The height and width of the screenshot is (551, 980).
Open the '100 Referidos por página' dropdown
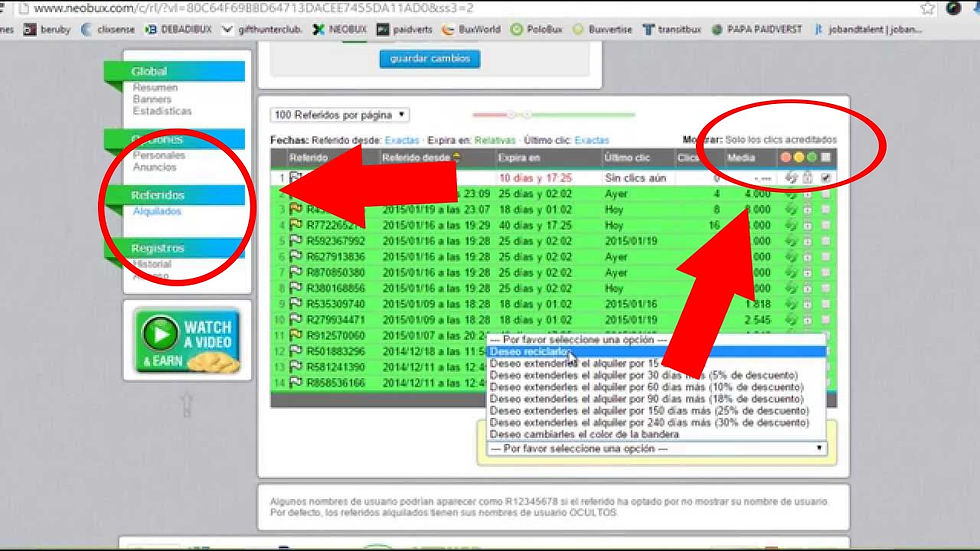(339, 115)
